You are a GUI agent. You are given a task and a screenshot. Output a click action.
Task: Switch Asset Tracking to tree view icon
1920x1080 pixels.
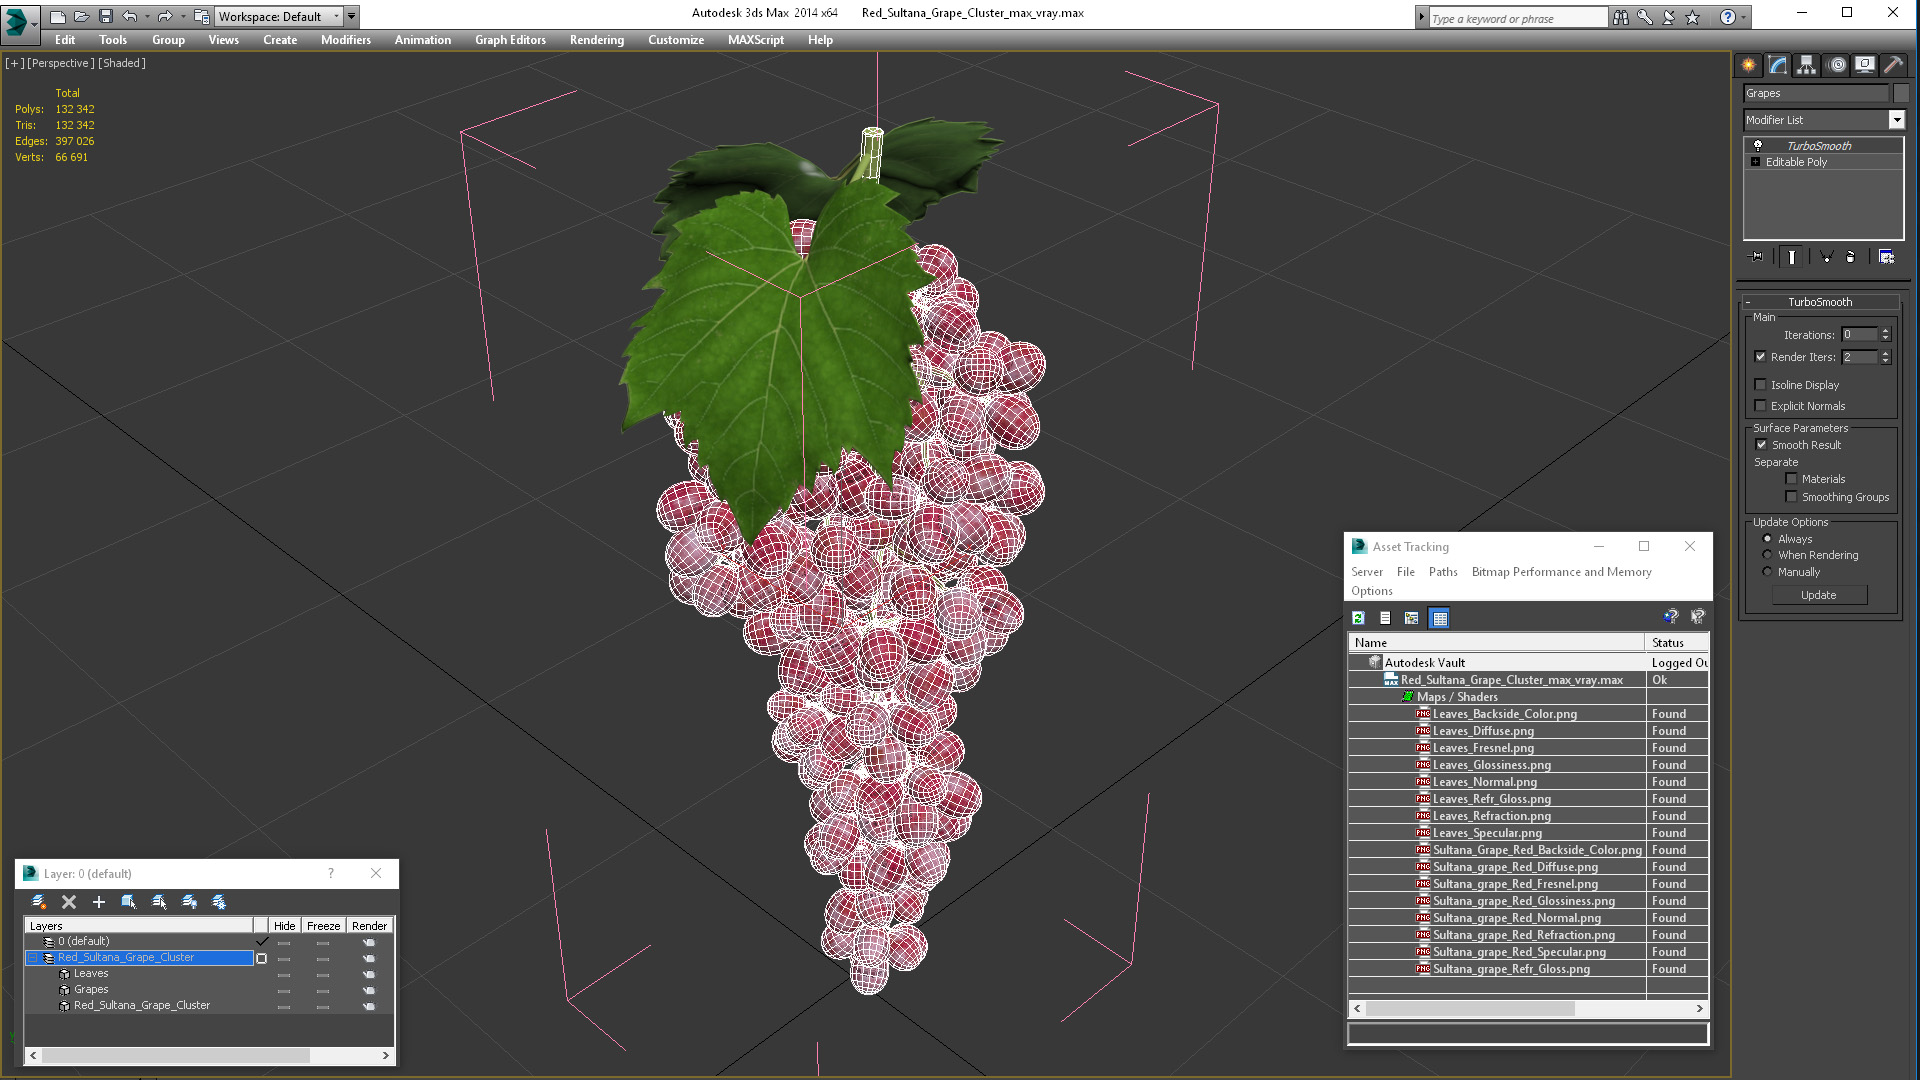[1412, 618]
